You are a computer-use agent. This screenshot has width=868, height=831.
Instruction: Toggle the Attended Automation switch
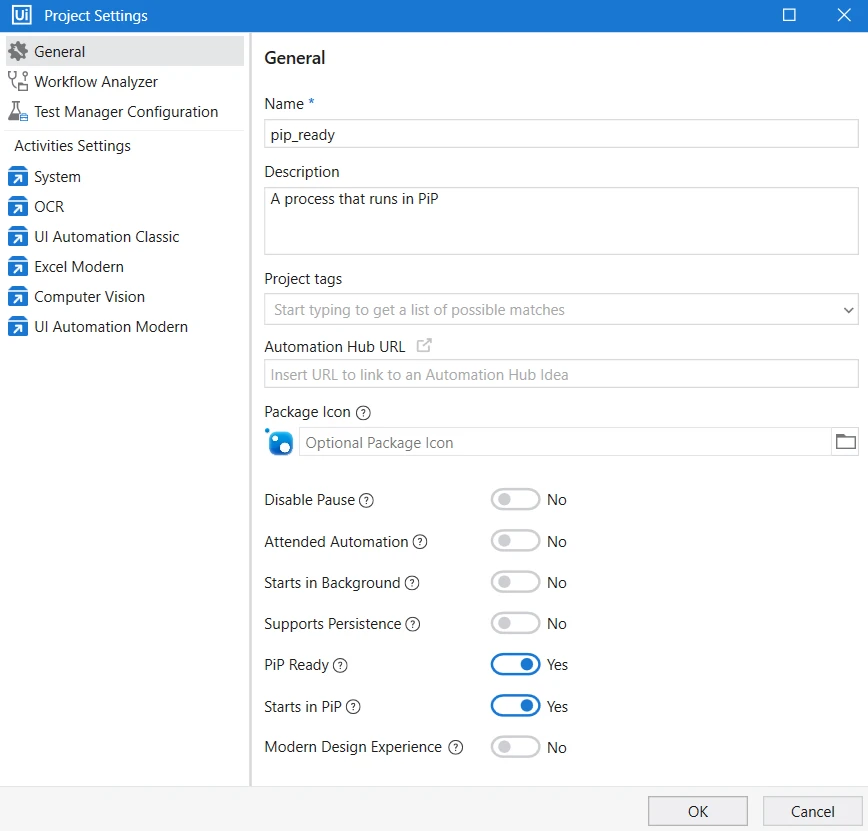[515, 541]
